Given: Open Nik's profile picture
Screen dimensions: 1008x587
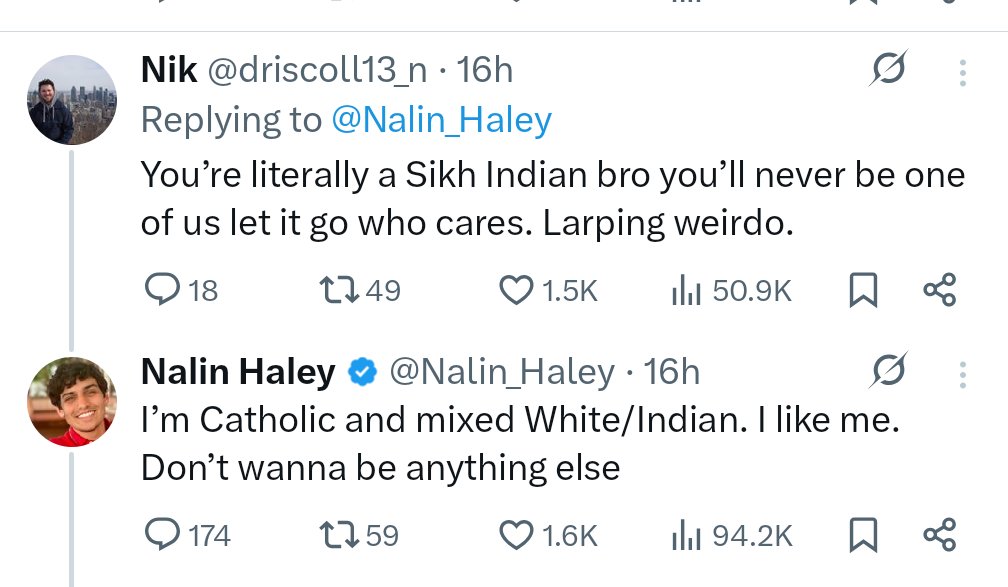Looking at the screenshot, I should click(x=72, y=99).
